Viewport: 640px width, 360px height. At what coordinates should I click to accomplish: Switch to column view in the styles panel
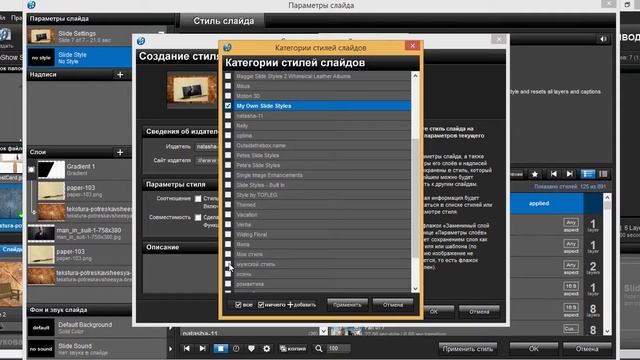pos(603,174)
